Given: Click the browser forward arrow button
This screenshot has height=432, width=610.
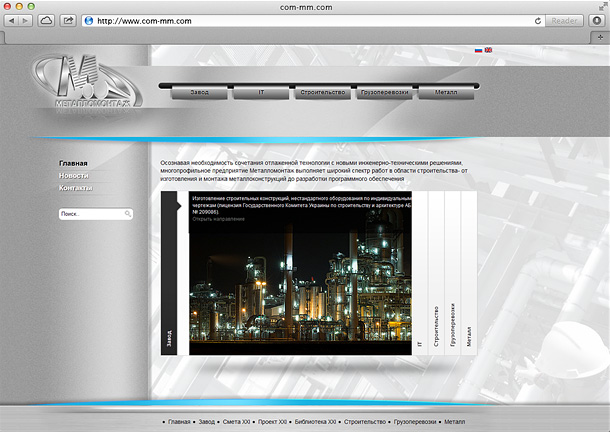Looking at the screenshot, I should click(26, 21).
